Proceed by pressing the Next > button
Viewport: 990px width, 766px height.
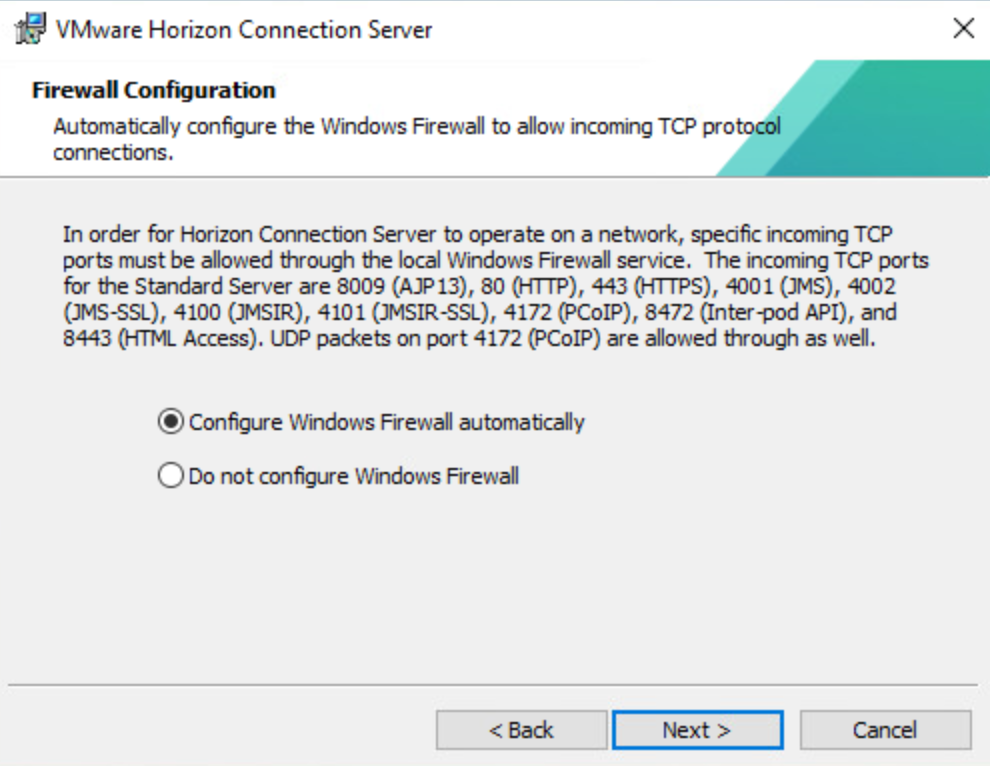coord(697,730)
